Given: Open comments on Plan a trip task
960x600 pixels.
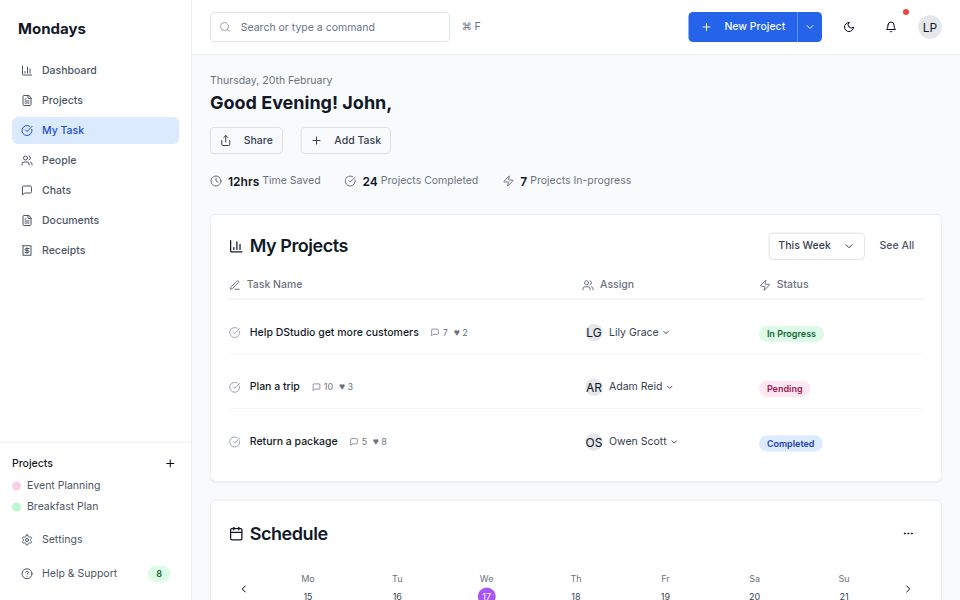Looking at the screenshot, I should coord(318,386).
